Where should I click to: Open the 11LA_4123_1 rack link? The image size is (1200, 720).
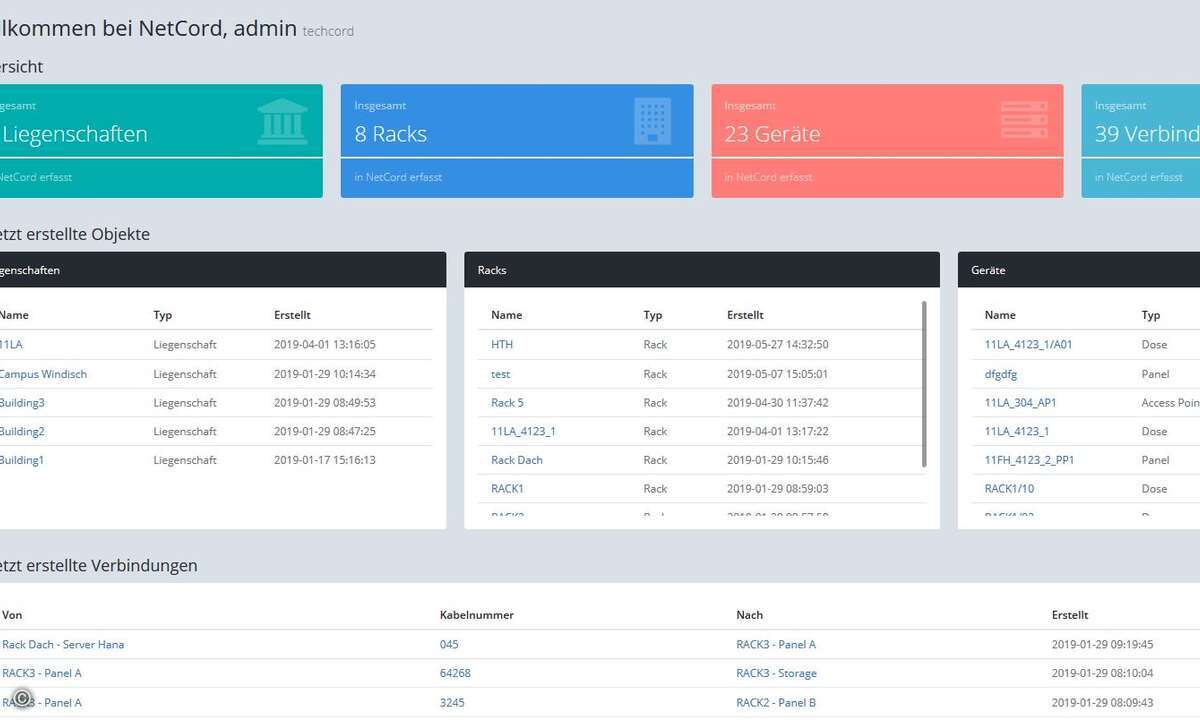pos(523,431)
